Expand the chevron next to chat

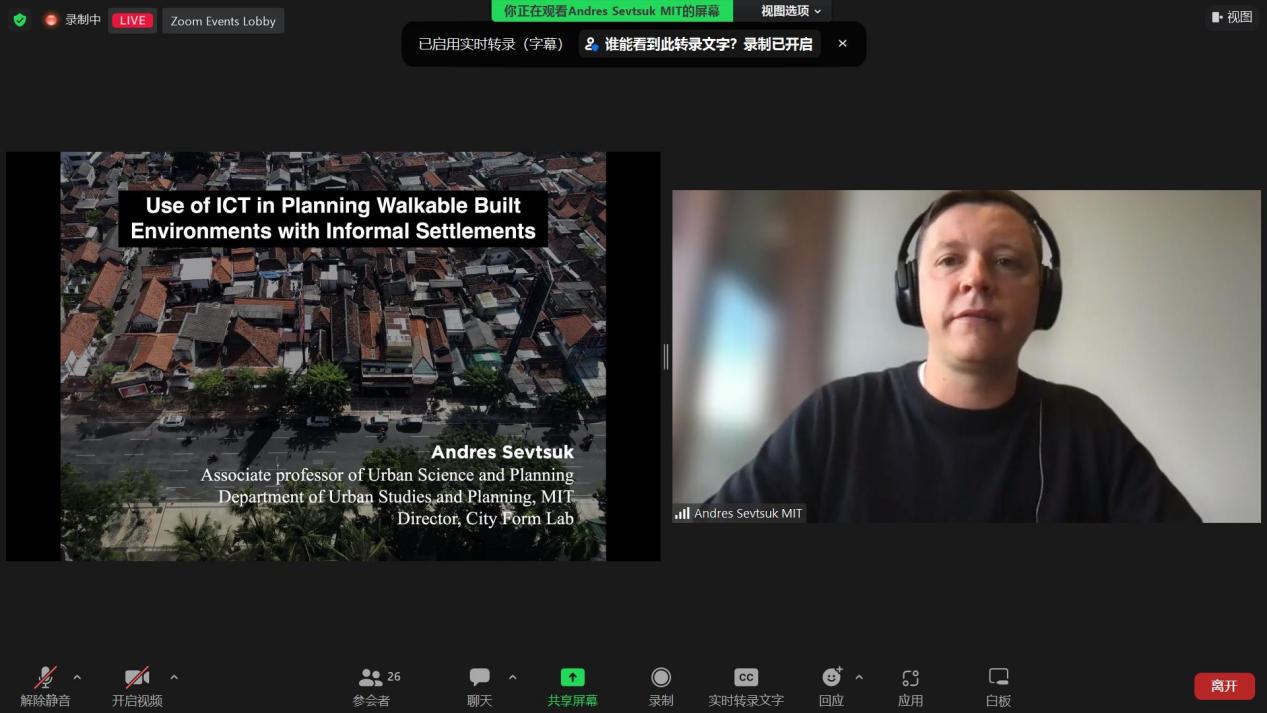pos(513,677)
